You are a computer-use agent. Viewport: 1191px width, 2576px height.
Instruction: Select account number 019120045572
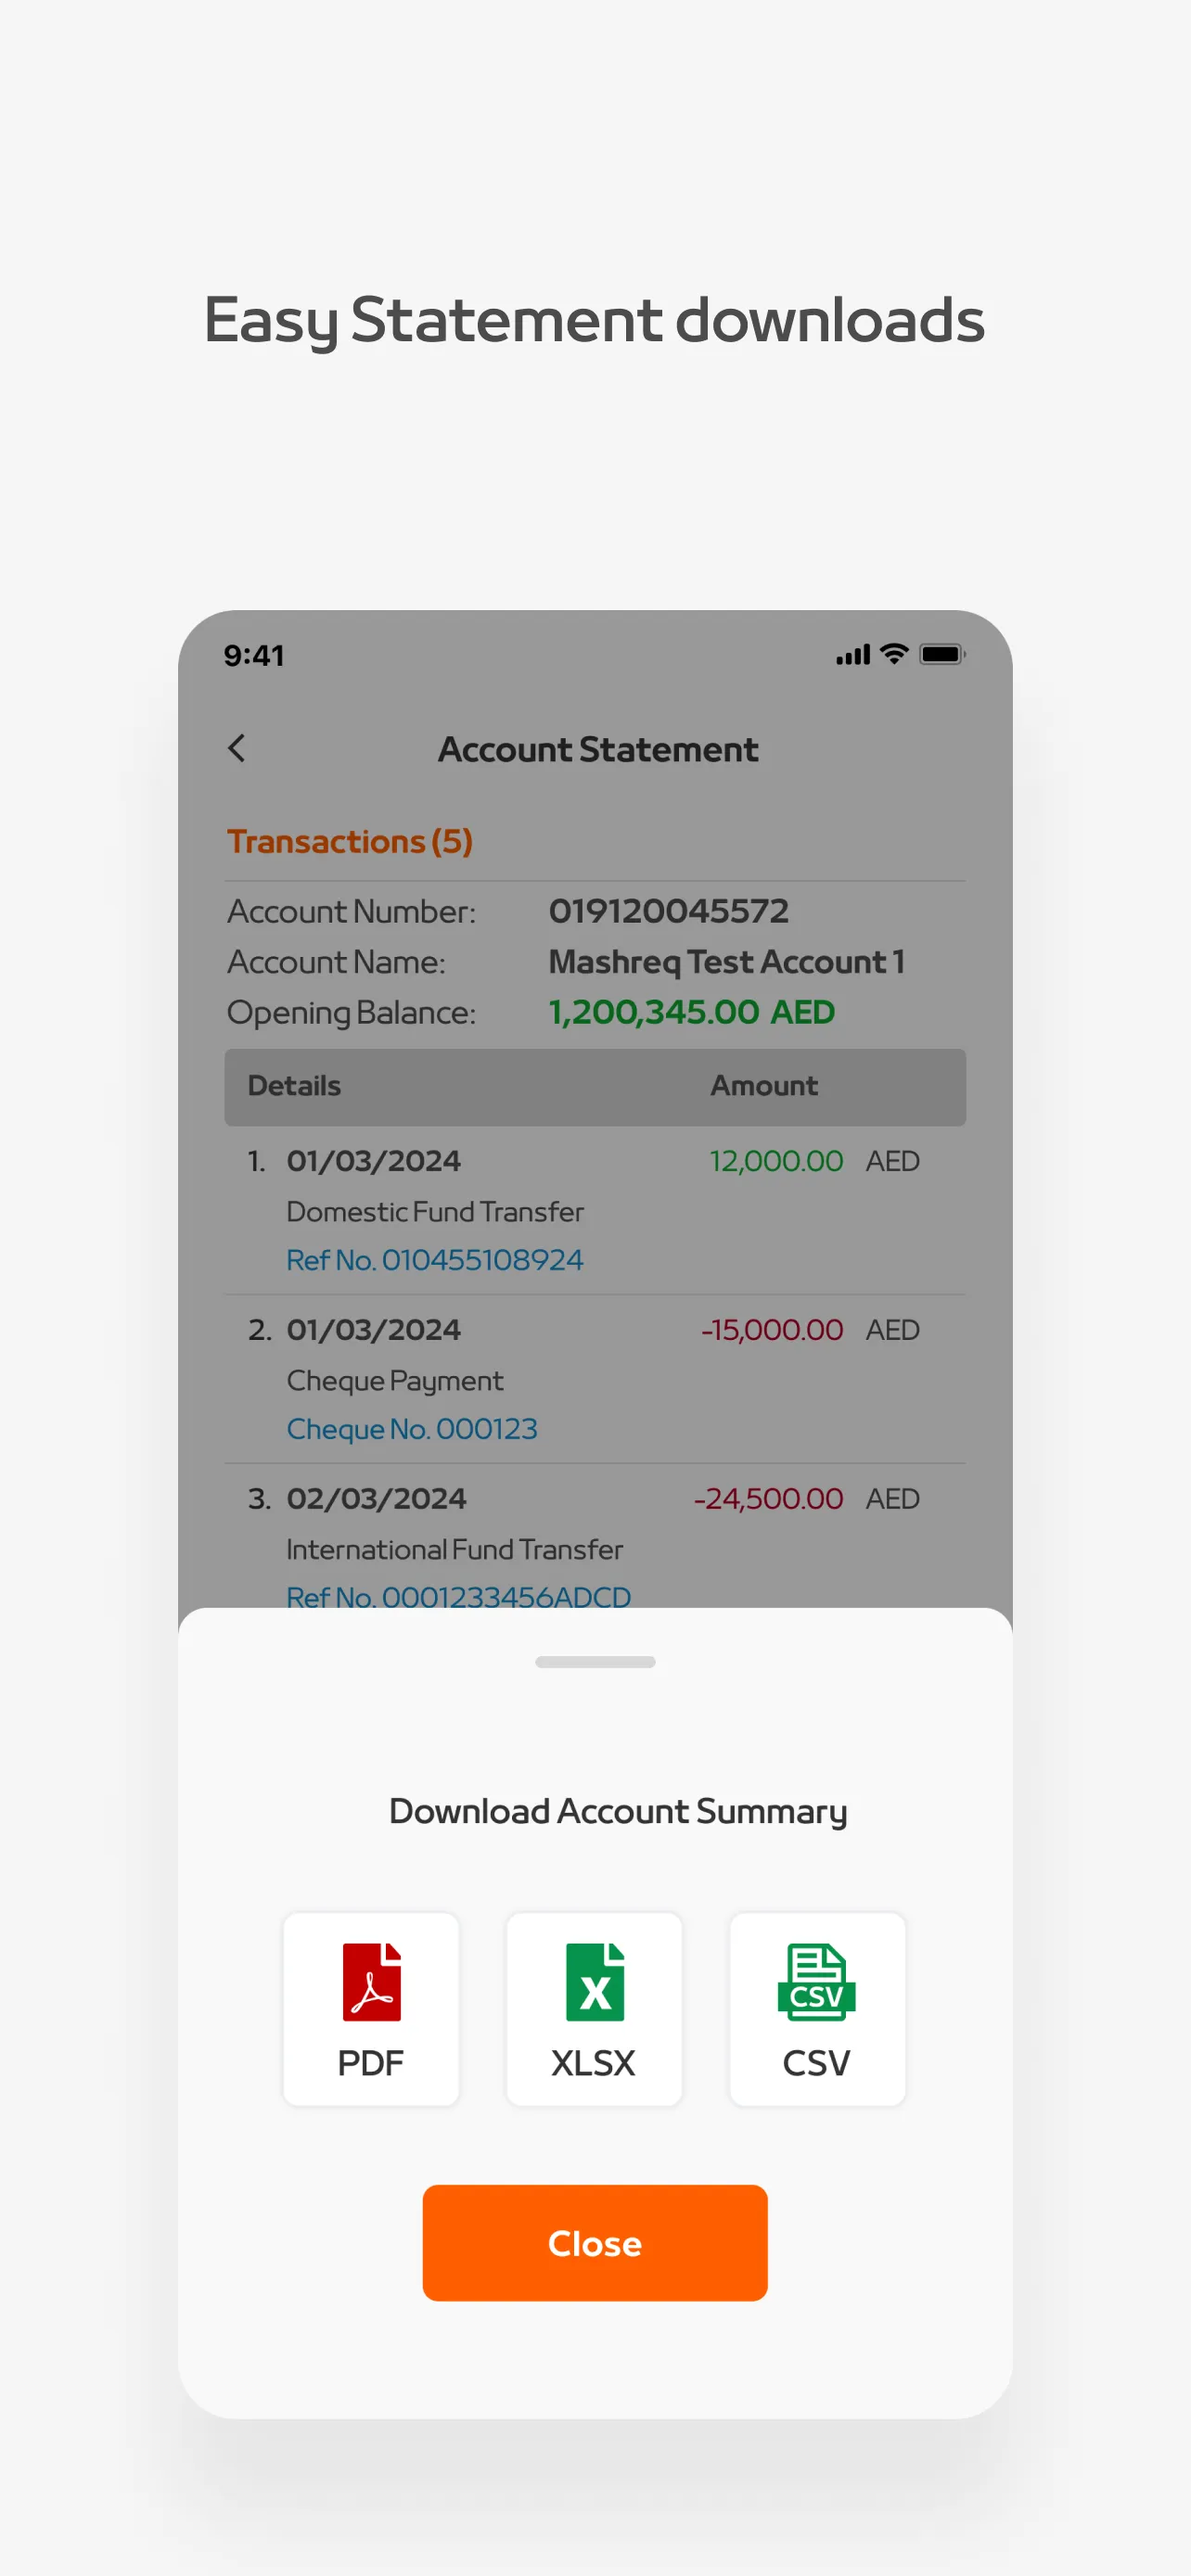click(x=669, y=911)
